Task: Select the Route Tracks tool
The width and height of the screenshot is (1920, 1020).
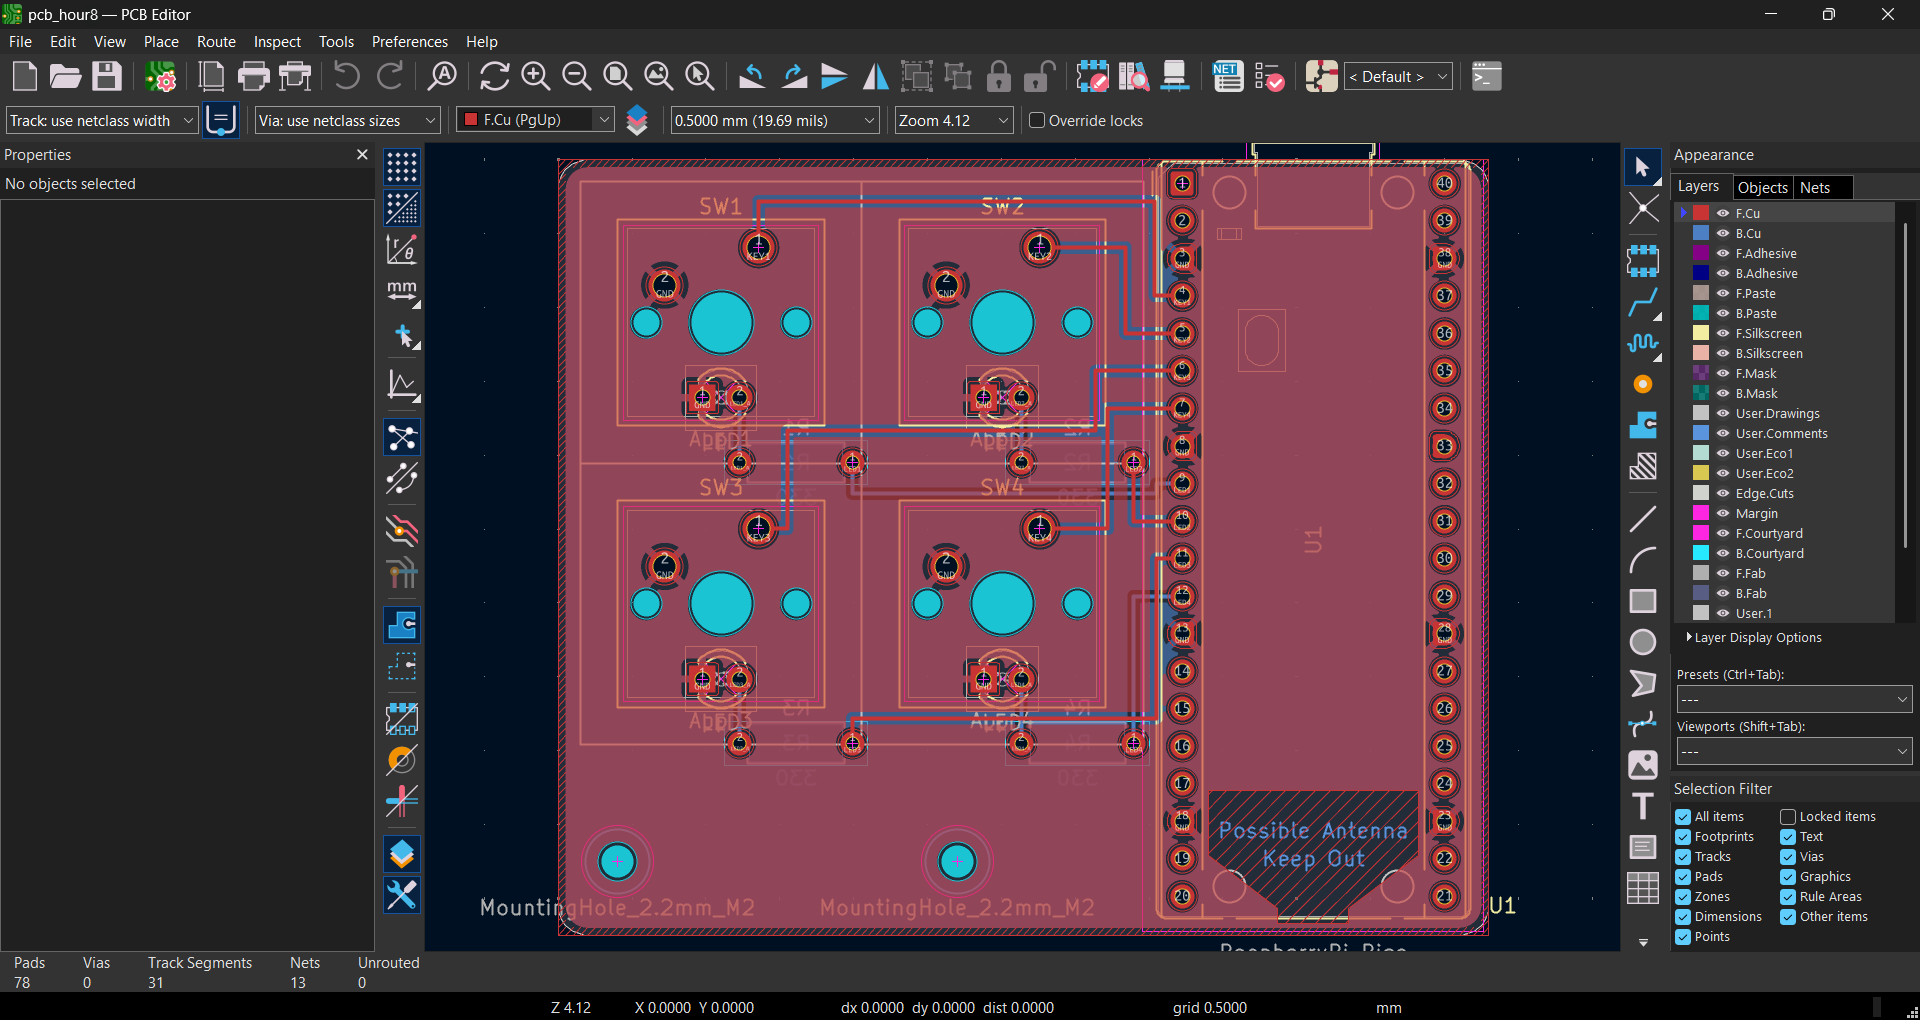Action: point(1643,301)
